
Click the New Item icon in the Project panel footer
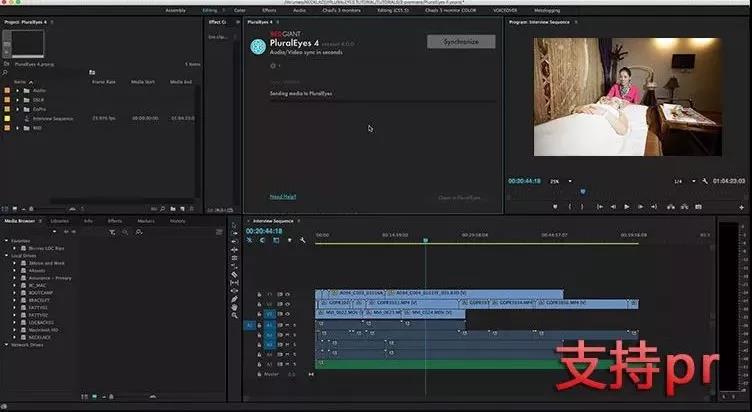[x=182, y=209]
